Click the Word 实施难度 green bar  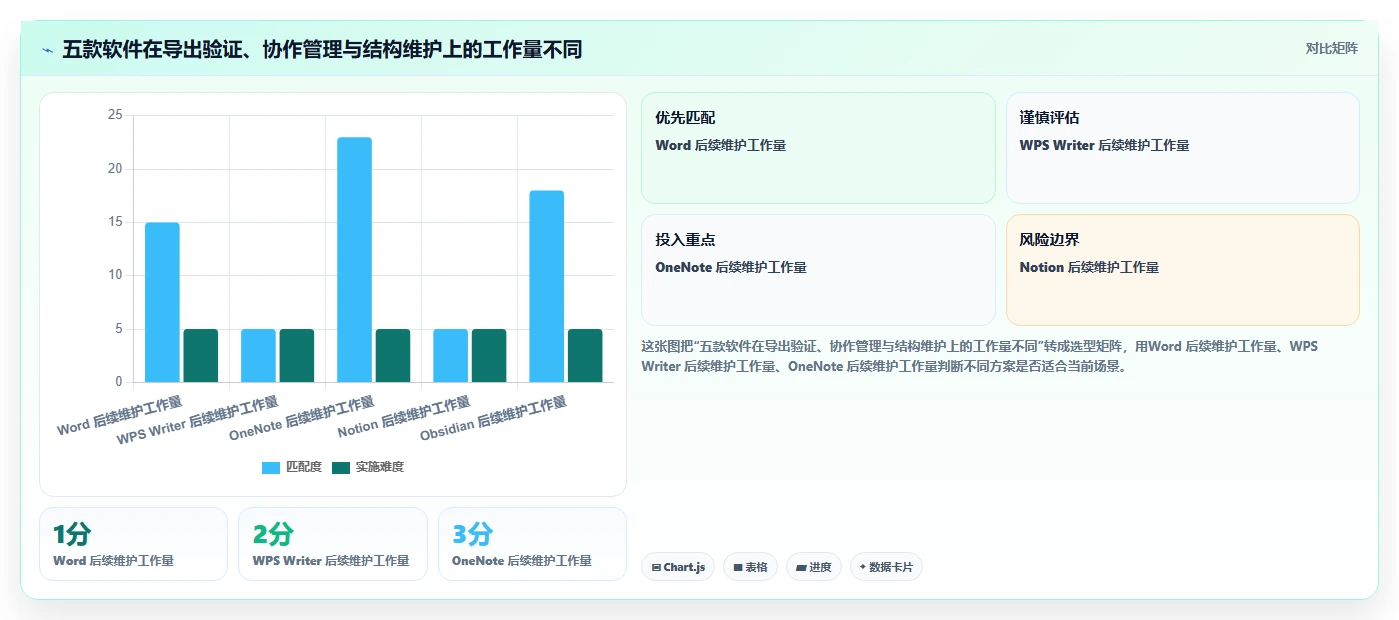coord(200,355)
